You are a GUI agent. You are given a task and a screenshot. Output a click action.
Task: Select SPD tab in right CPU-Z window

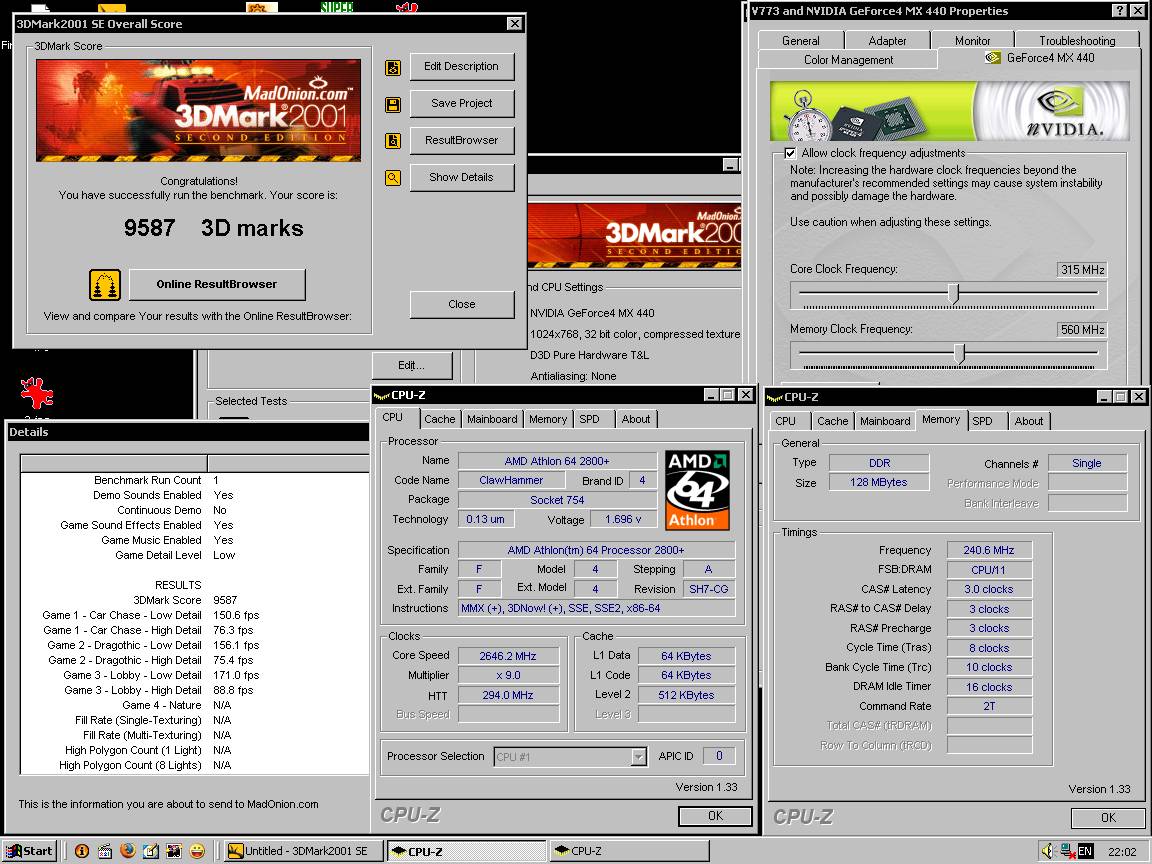(982, 421)
